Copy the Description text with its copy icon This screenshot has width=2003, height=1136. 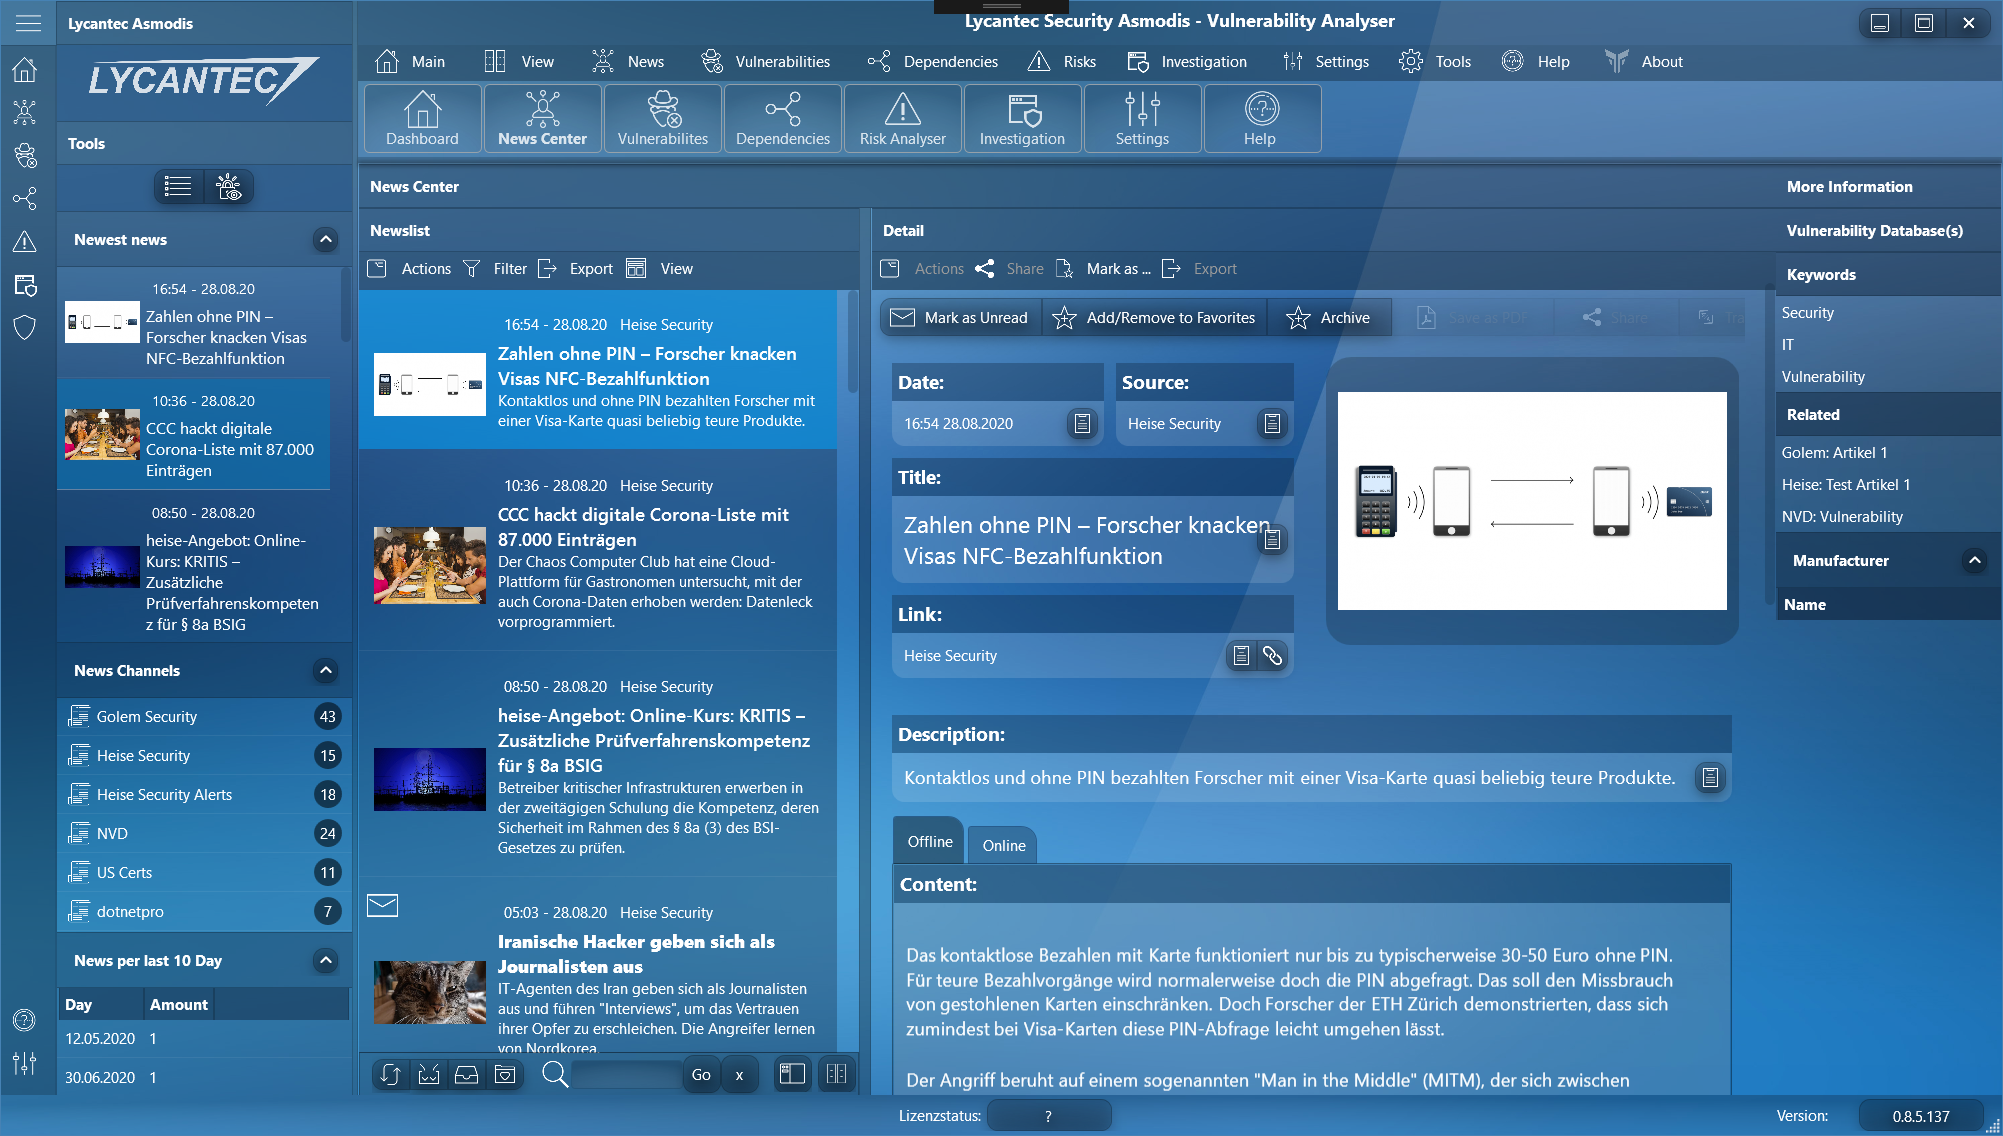(1710, 778)
